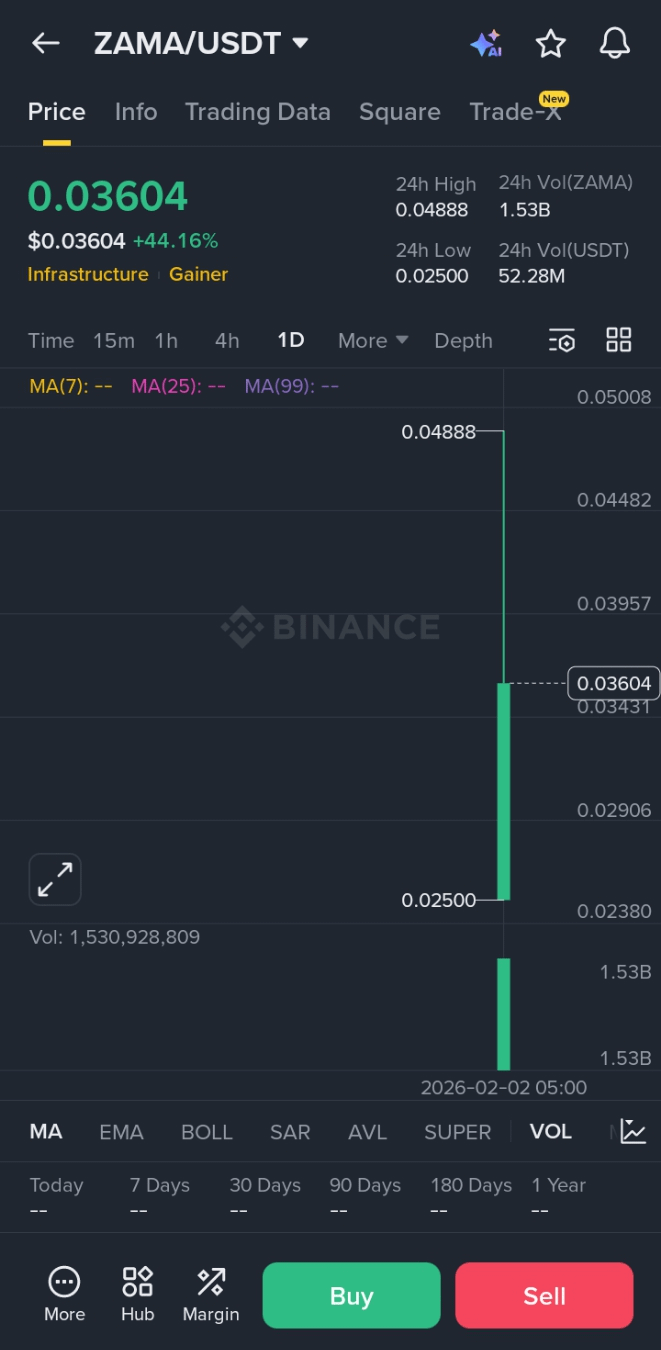Open the More options menu at bottom
This screenshot has width=661, height=1350.
(x=64, y=1294)
